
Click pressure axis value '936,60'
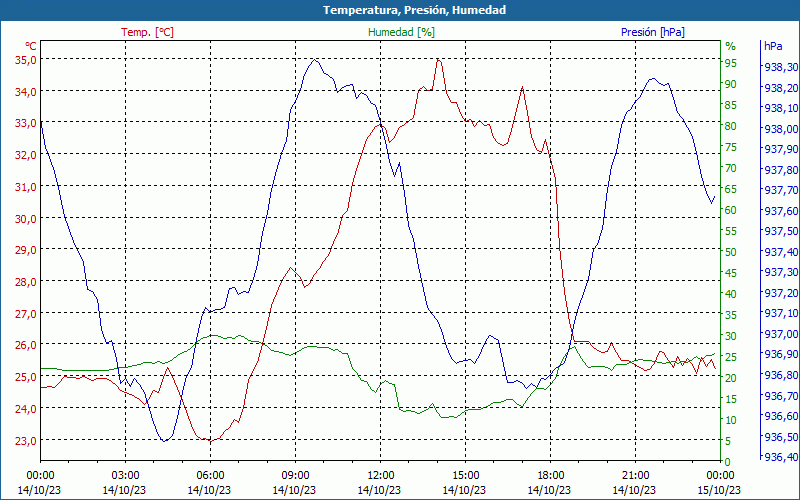(781, 416)
